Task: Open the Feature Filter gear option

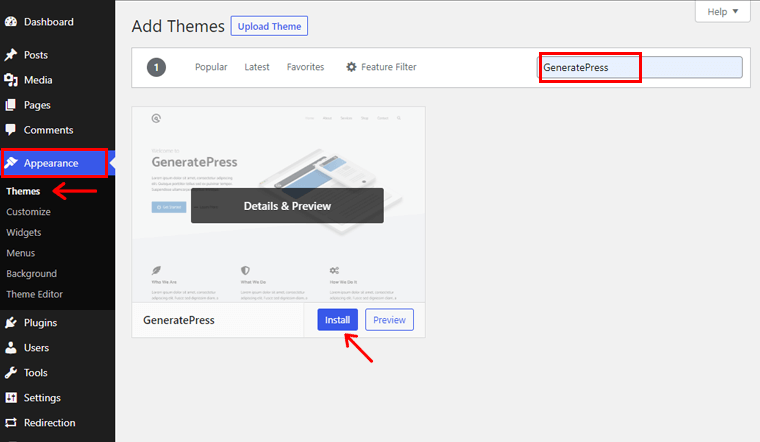Action: coord(381,67)
